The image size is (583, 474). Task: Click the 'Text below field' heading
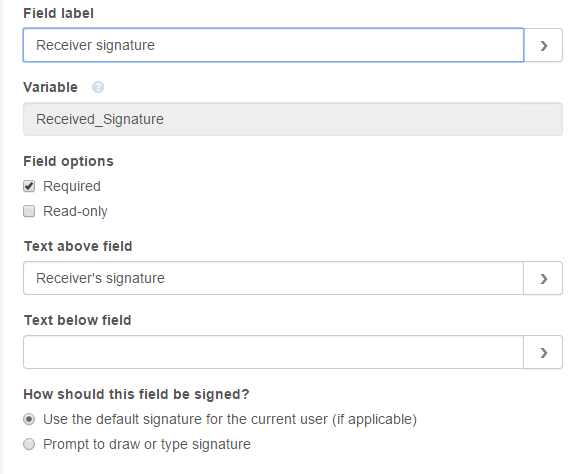point(78,320)
